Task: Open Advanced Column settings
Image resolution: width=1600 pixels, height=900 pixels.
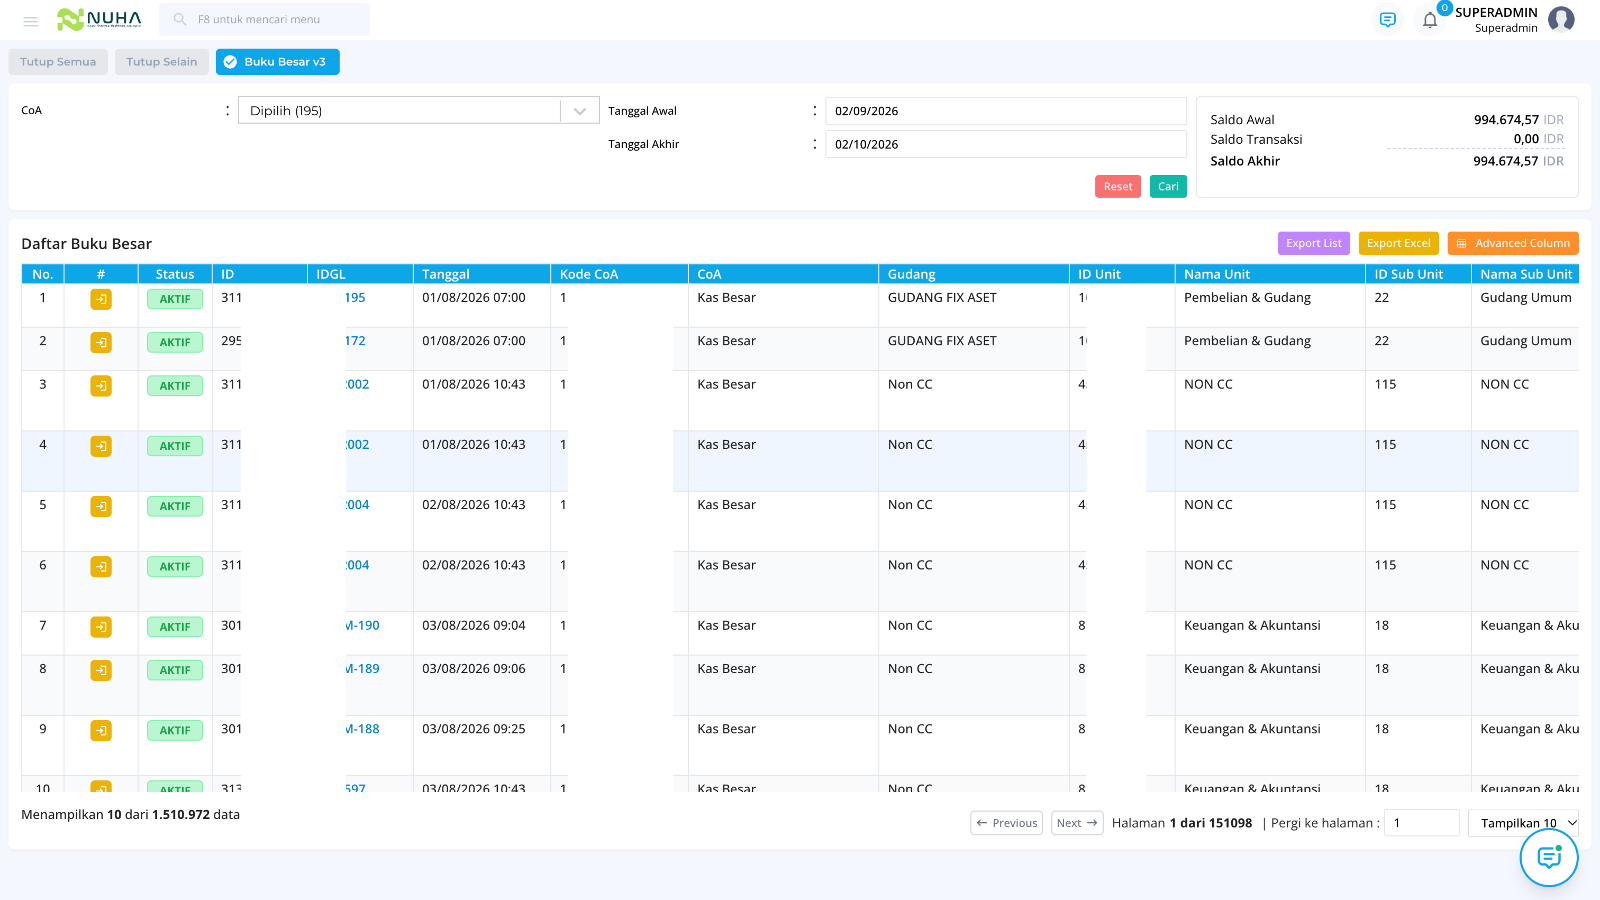Action: (x=1513, y=243)
